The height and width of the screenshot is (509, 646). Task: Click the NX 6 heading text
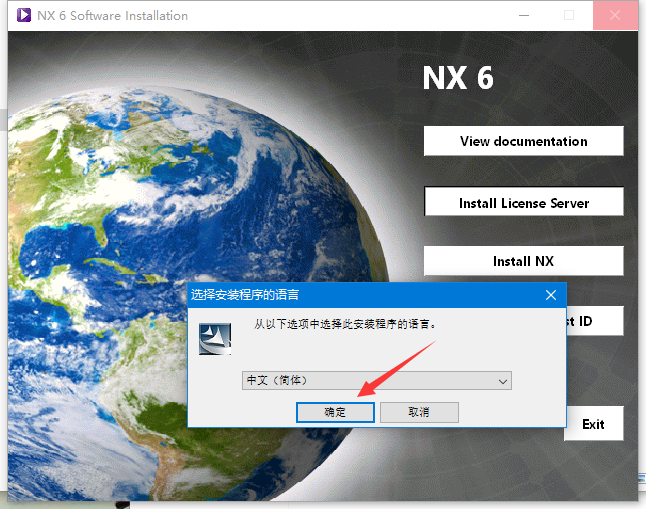[458, 77]
